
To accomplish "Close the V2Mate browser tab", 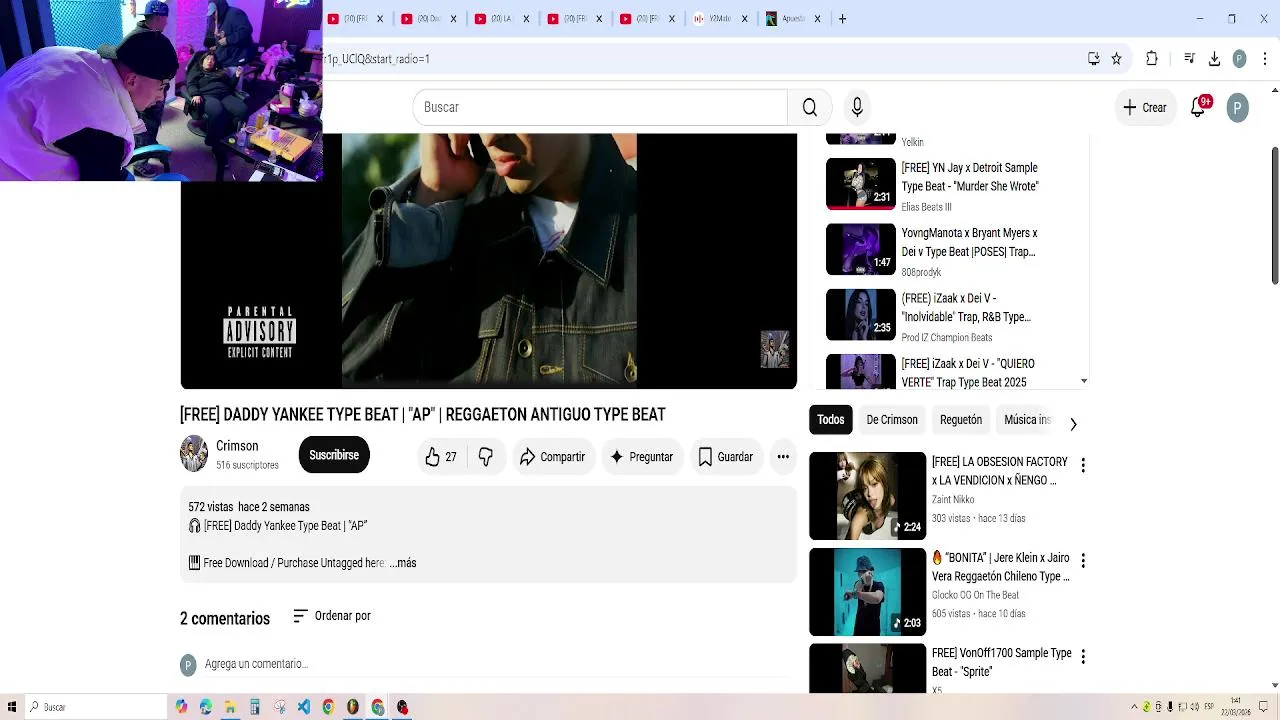I will (744, 18).
